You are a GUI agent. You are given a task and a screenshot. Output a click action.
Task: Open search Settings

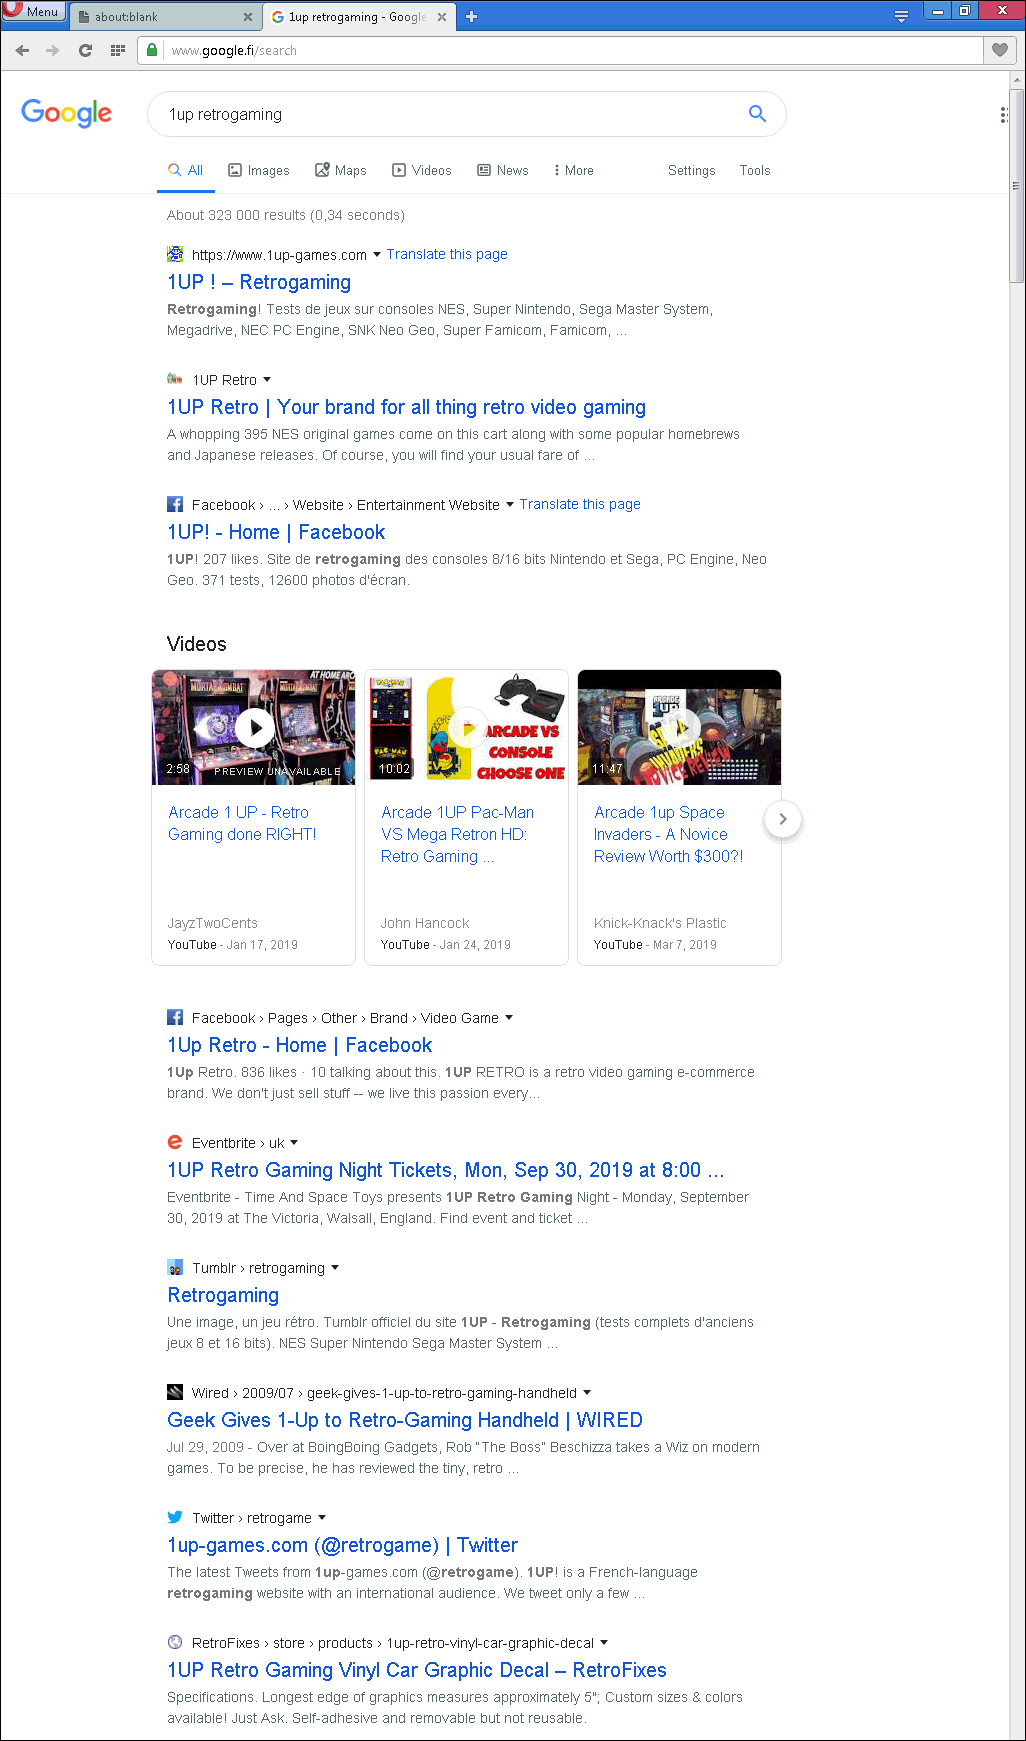692,171
